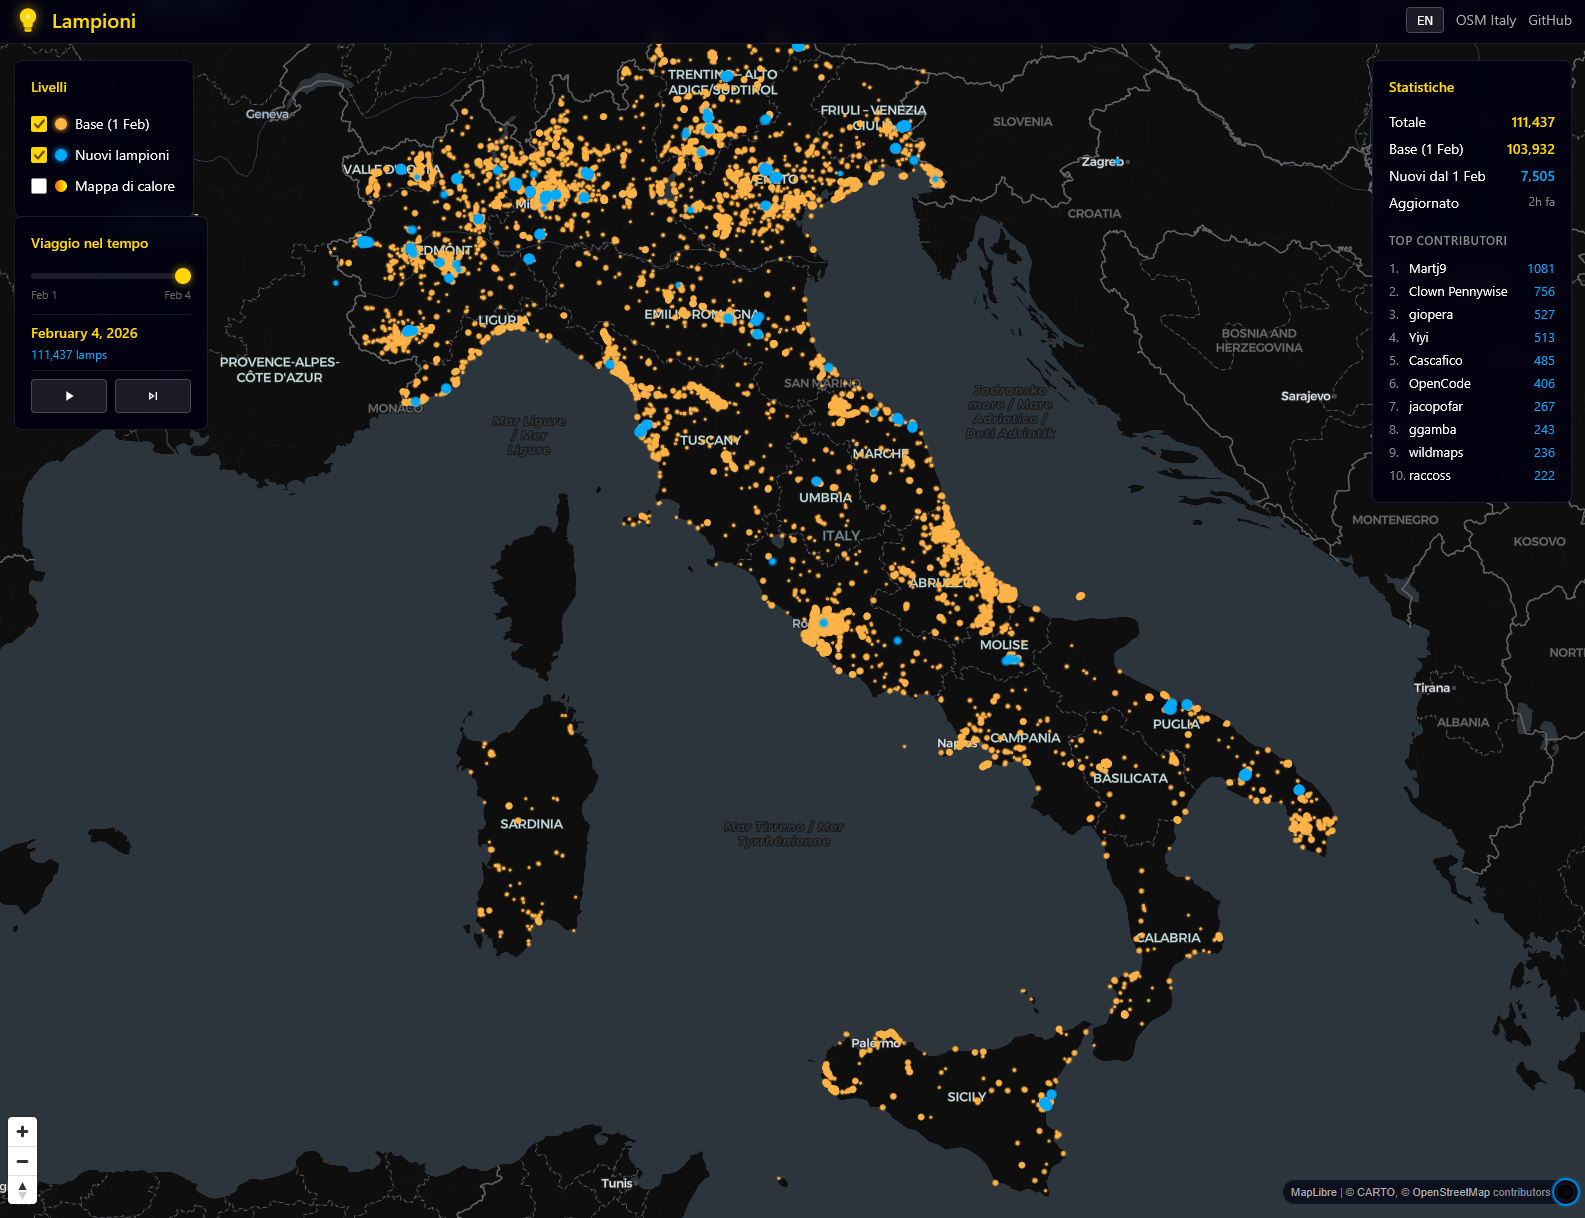
Task: Enable the Mappa di calore heatmap layer
Action: pos(39,186)
